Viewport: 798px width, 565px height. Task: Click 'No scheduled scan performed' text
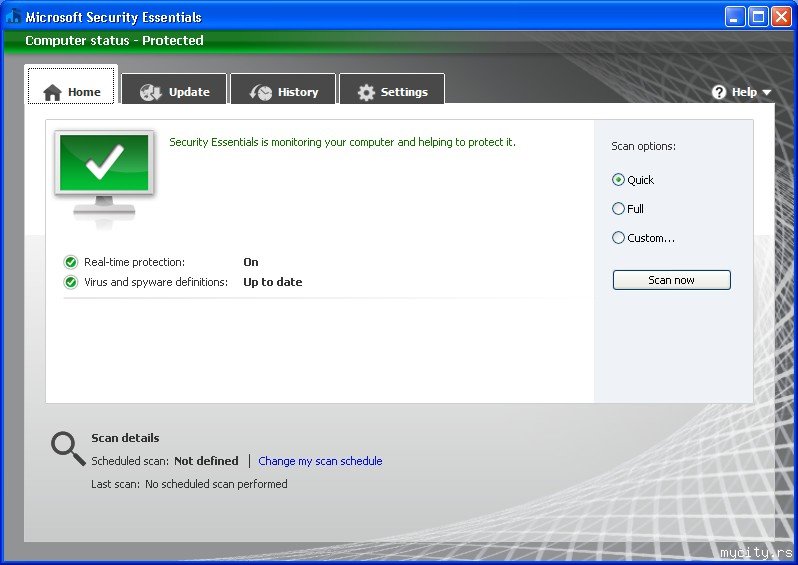click(x=216, y=484)
